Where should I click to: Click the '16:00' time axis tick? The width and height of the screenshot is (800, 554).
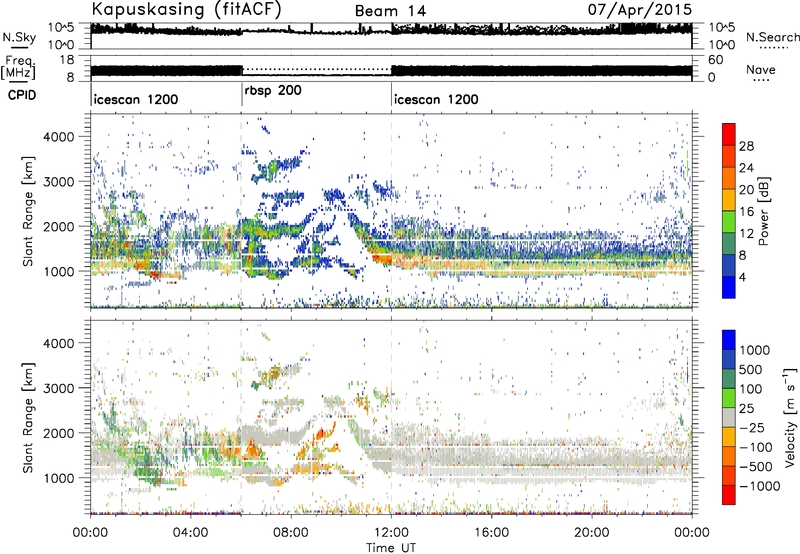tap(491, 533)
